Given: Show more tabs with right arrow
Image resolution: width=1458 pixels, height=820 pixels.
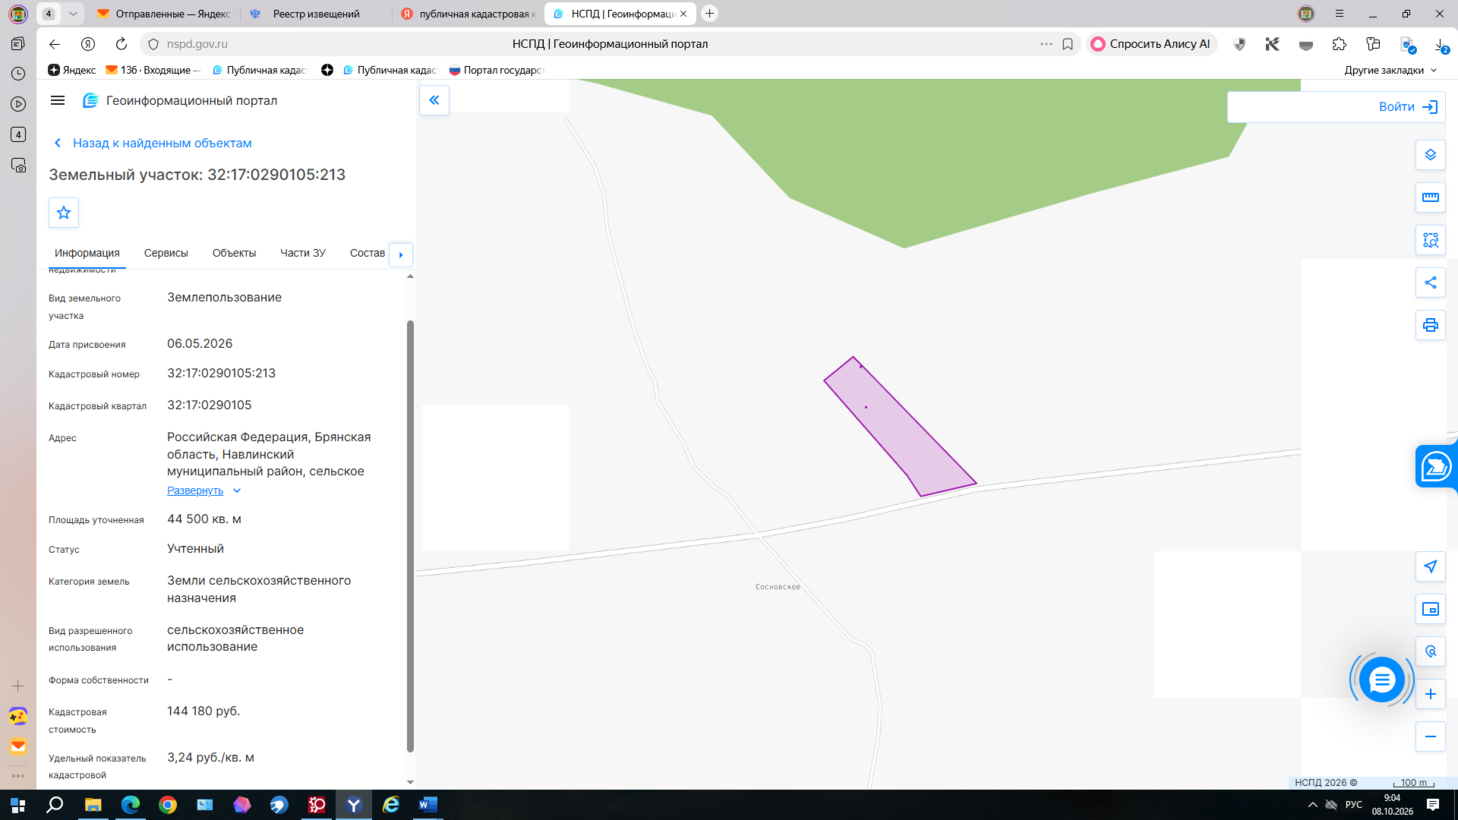Looking at the screenshot, I should [401, 254].
